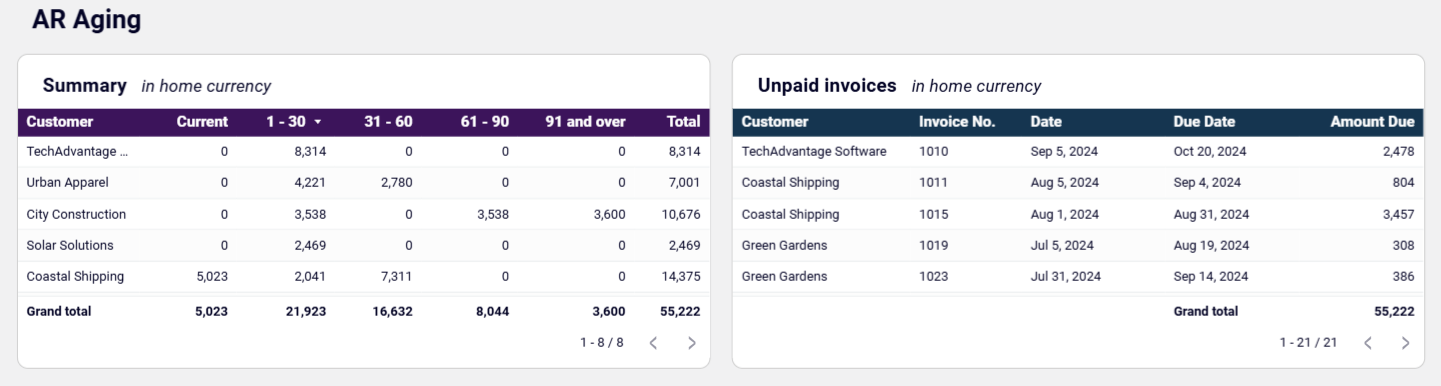Click invoice number 1011
This screenshot has height=386, width=1441.
(x=934, y=183)
